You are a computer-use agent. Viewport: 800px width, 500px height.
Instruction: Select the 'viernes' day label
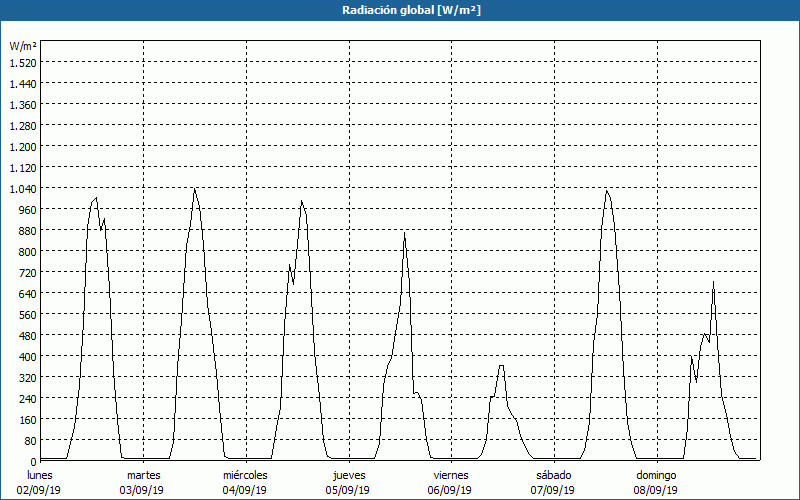pos(451,475)
